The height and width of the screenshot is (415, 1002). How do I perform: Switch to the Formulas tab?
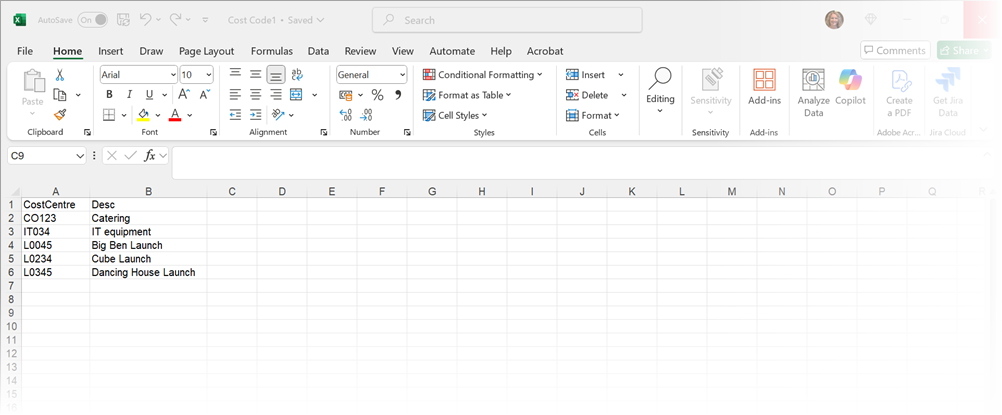pyautogui.click(x=271, y=51)
